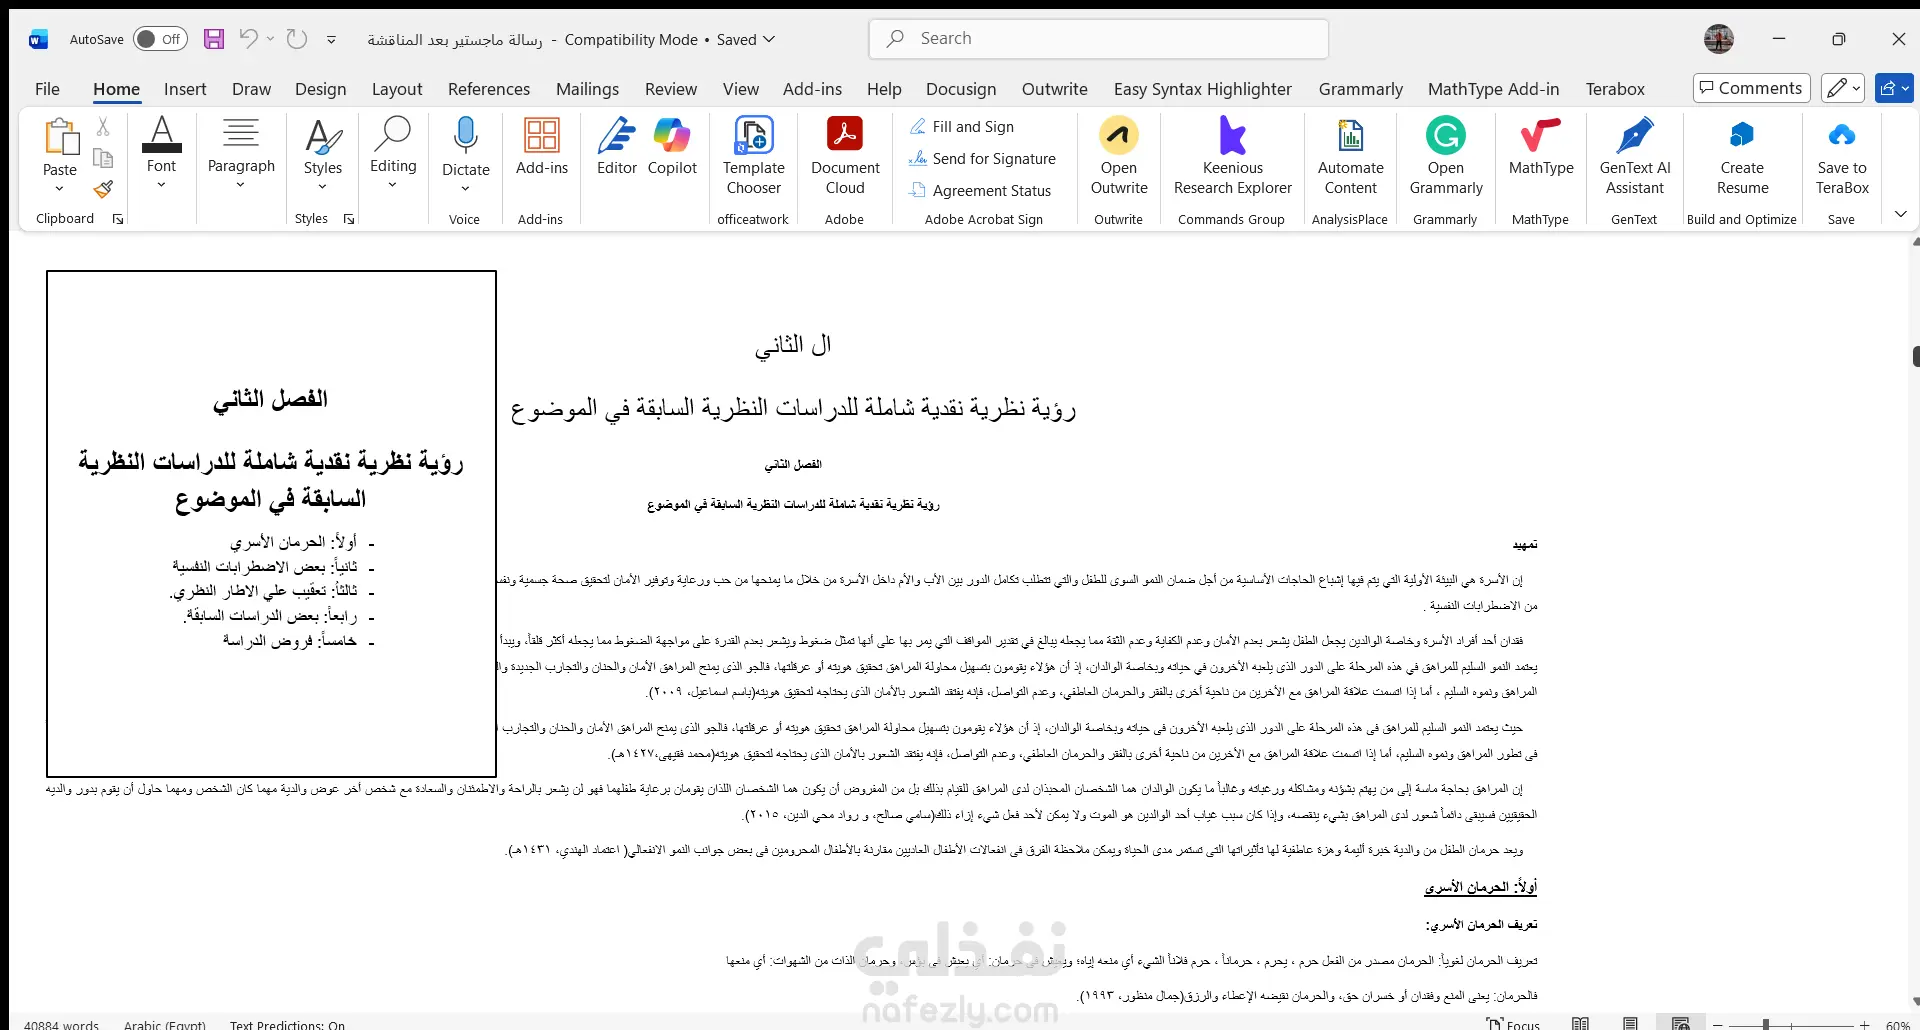This screenshot has width=1920, height=1030.
Task: Select the Format Painter brush
Action: point(103,189)
